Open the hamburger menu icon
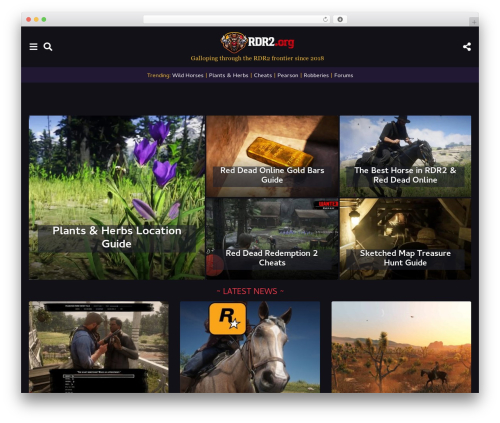This screenshot has height=423, width=500. [33, 47]
